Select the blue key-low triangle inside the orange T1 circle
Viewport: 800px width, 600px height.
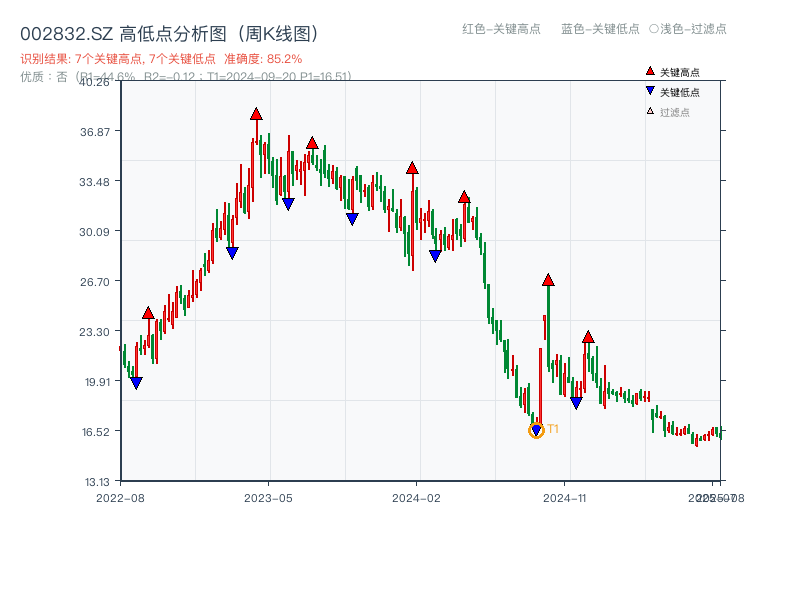pyautogui.click(x=536, y=431)
